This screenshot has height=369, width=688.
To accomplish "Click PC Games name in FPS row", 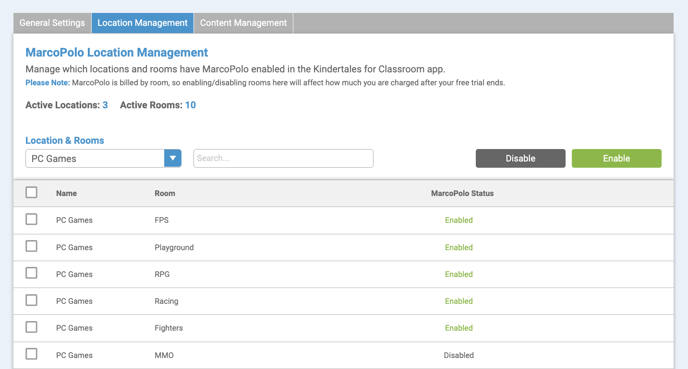I will click(x=74, y=220).
